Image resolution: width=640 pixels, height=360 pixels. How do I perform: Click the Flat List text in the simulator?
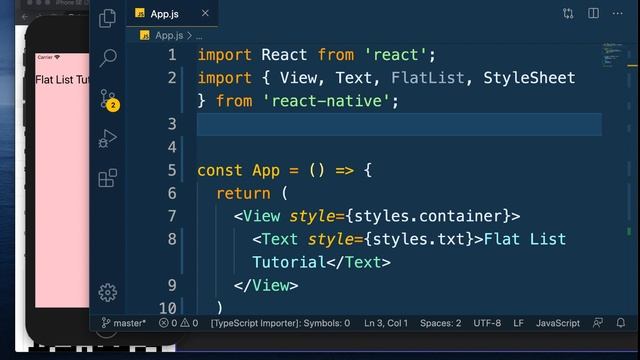click(x=62, y=80)
